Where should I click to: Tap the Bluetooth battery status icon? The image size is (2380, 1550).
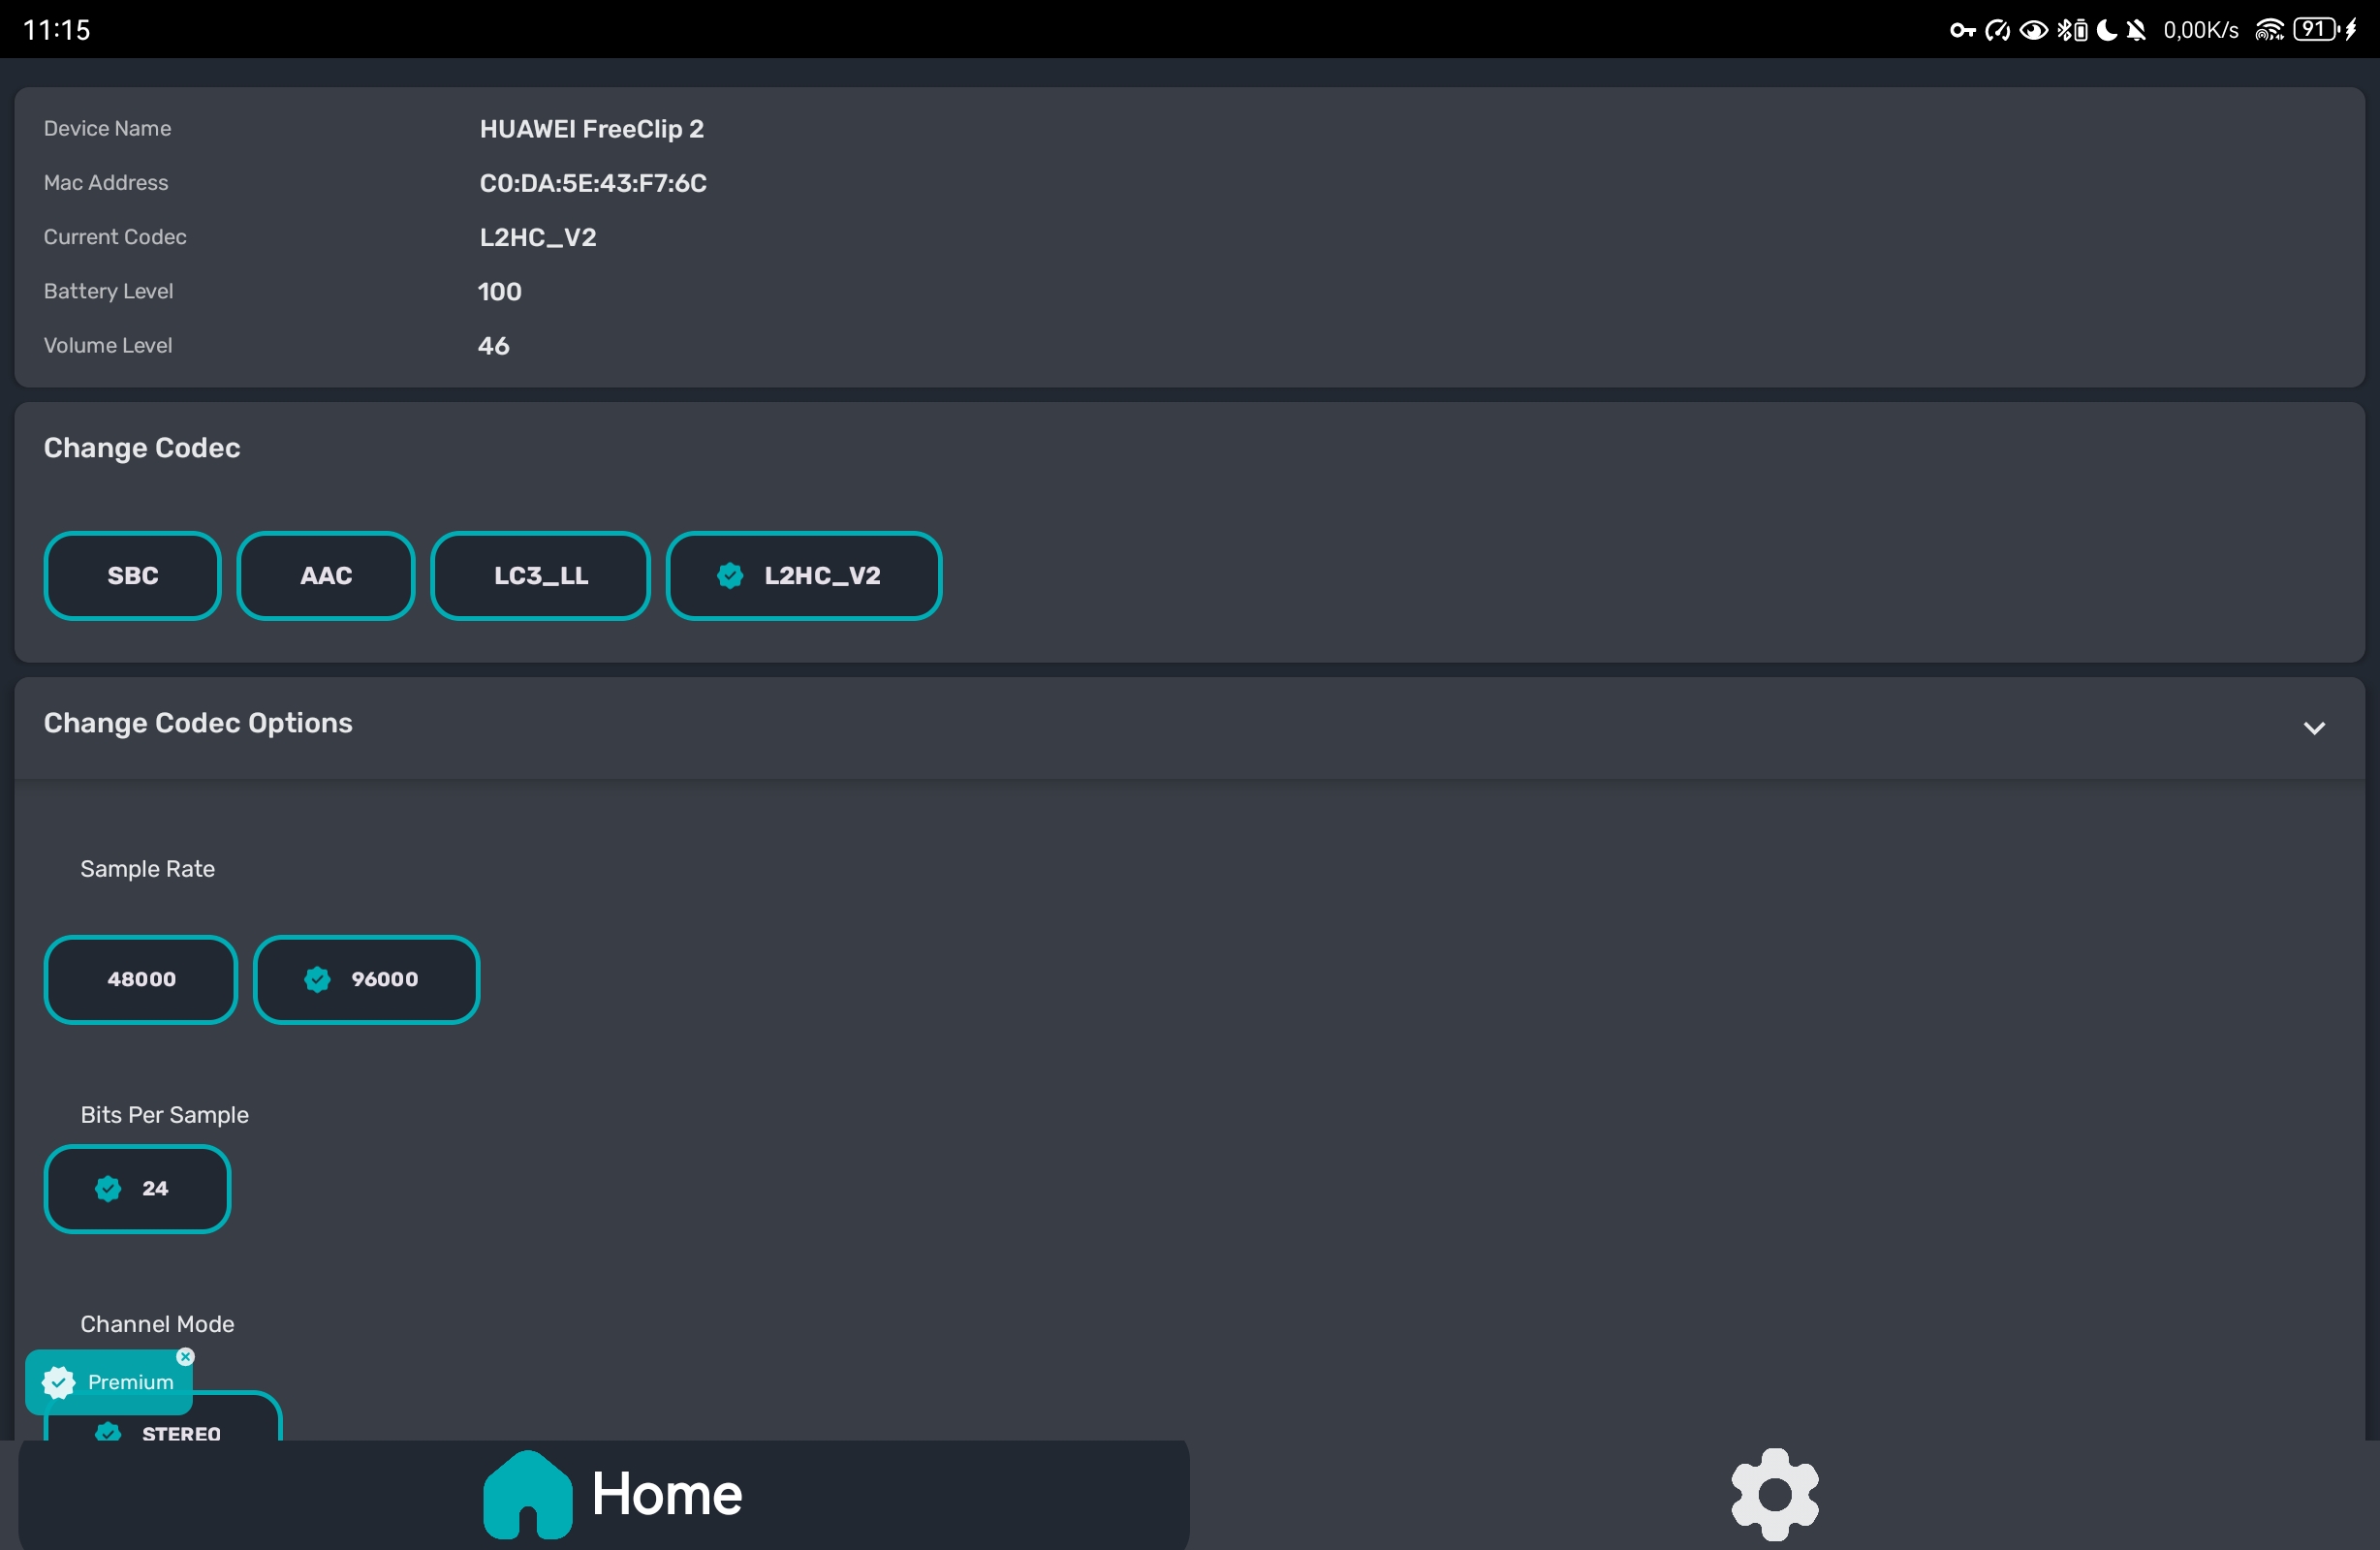coord(2072,30)
